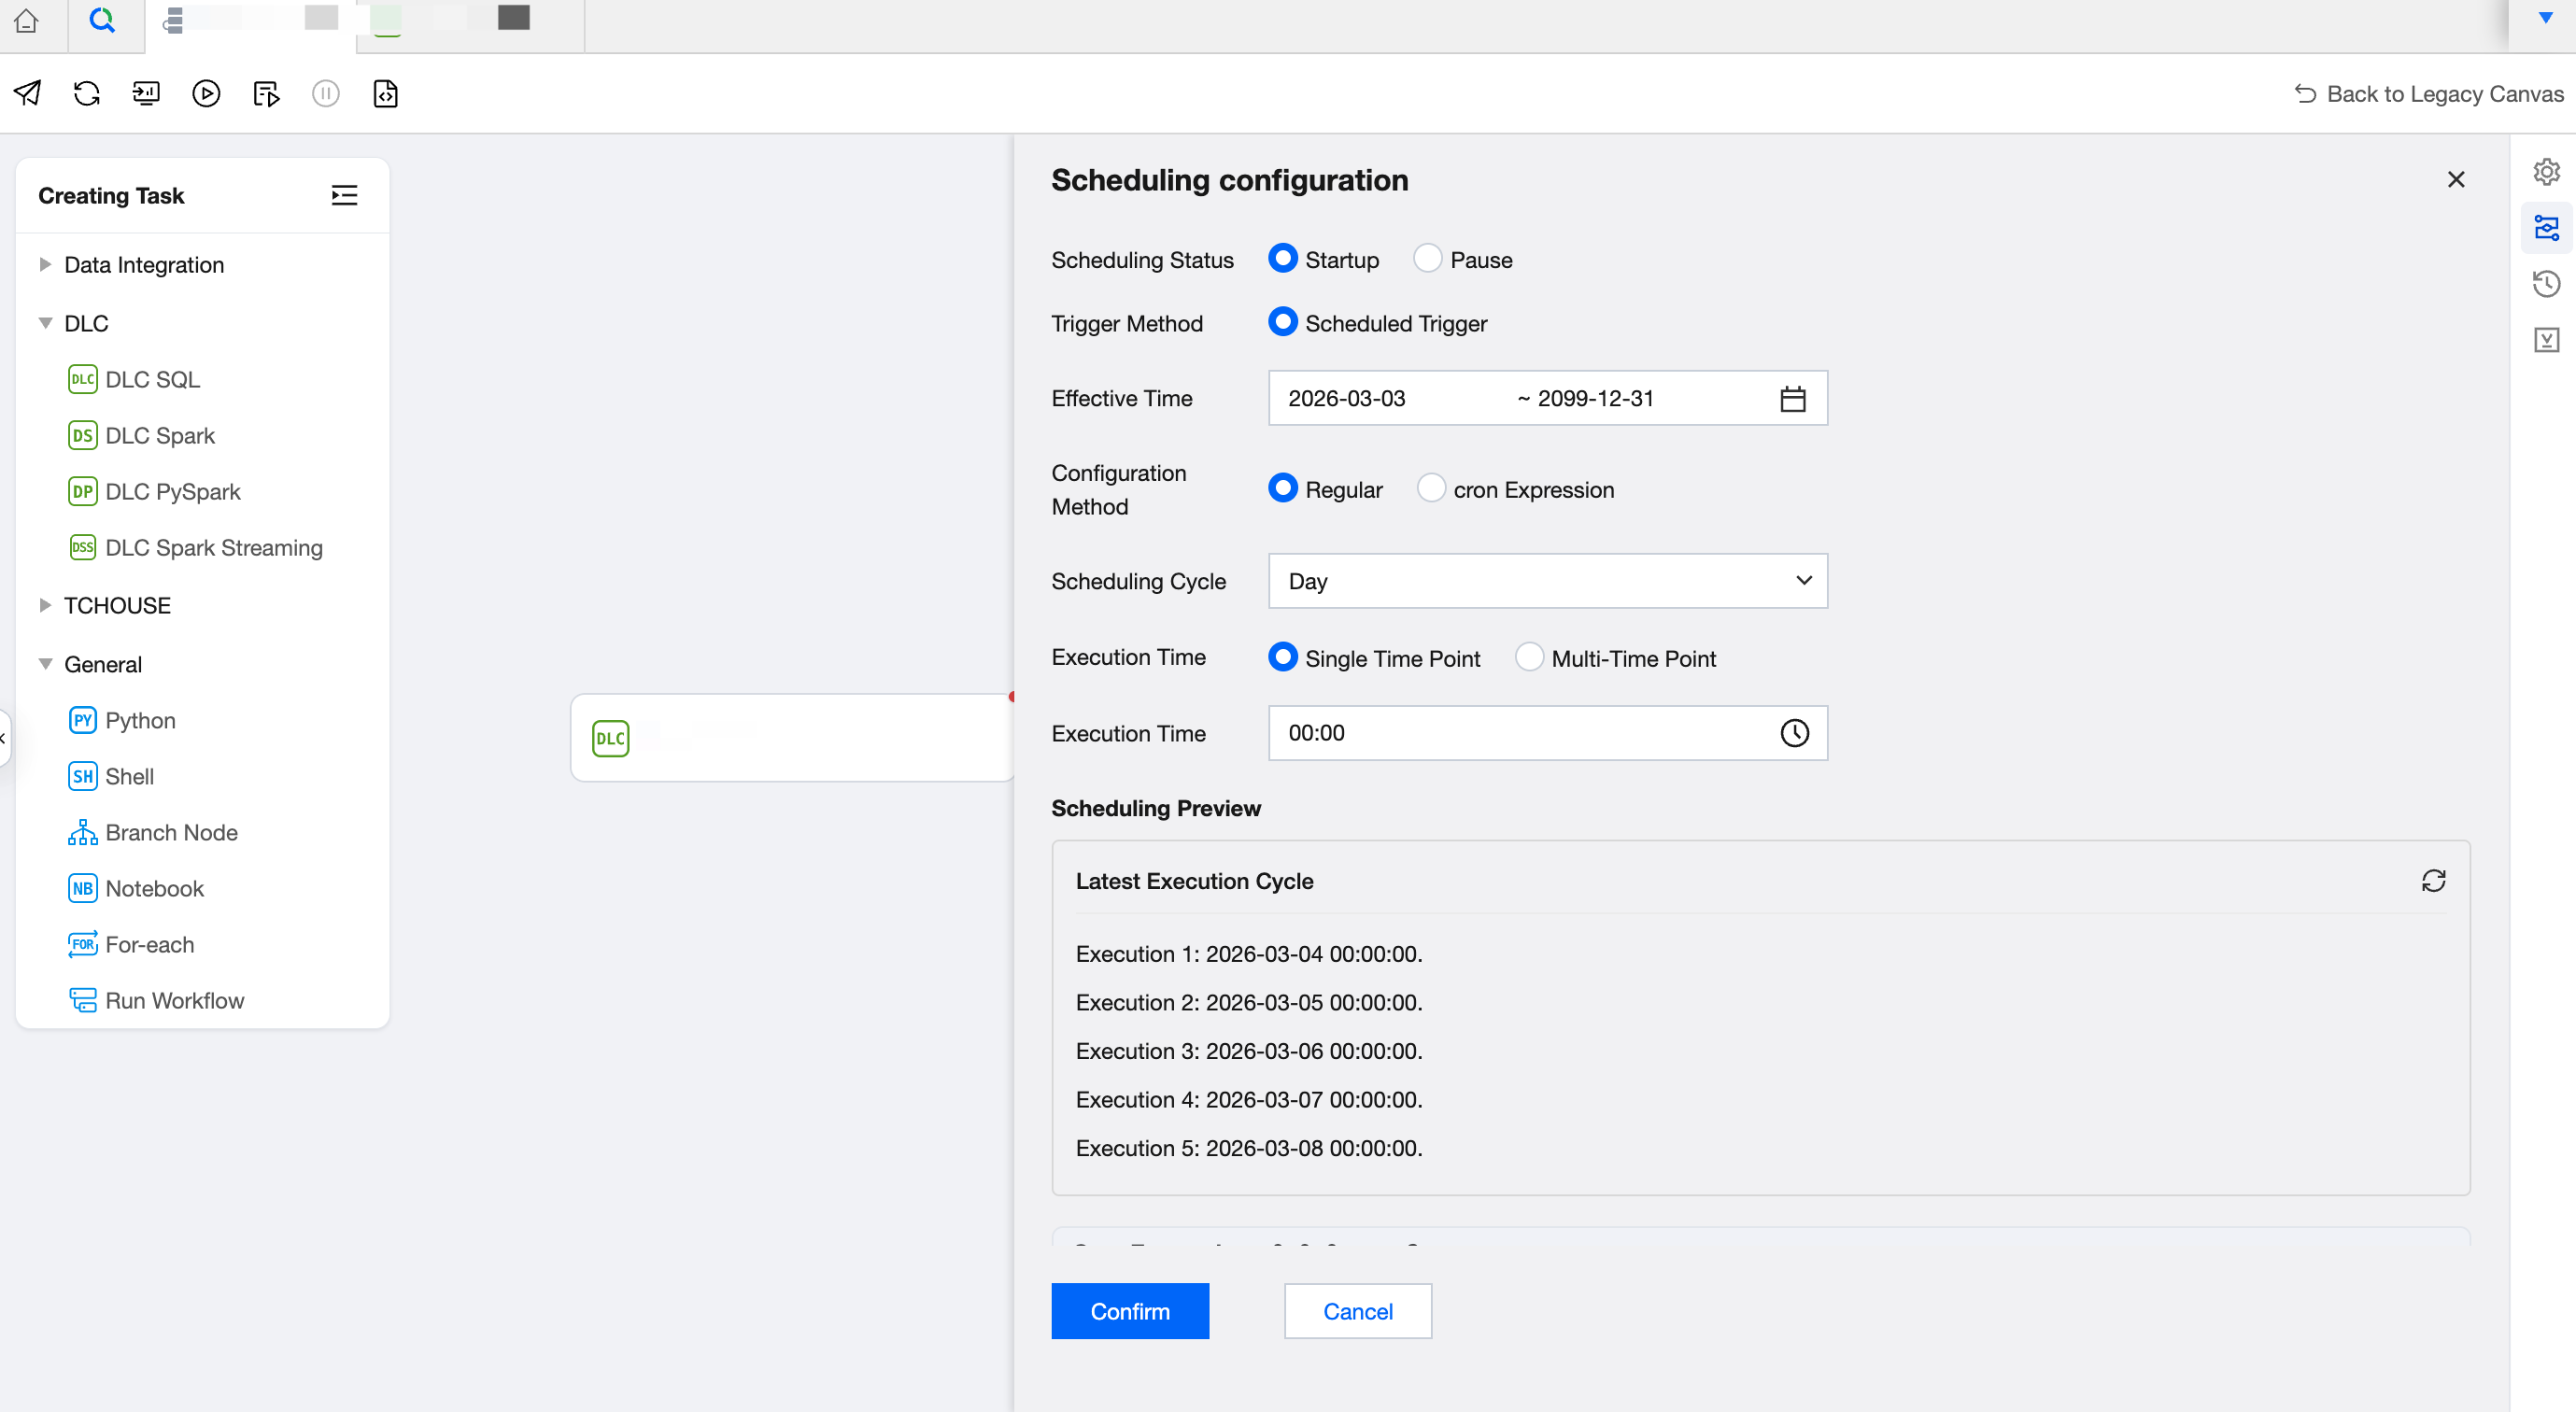
Task: Select Multi-Time Point execution option
Action: tap(1528, 658)
